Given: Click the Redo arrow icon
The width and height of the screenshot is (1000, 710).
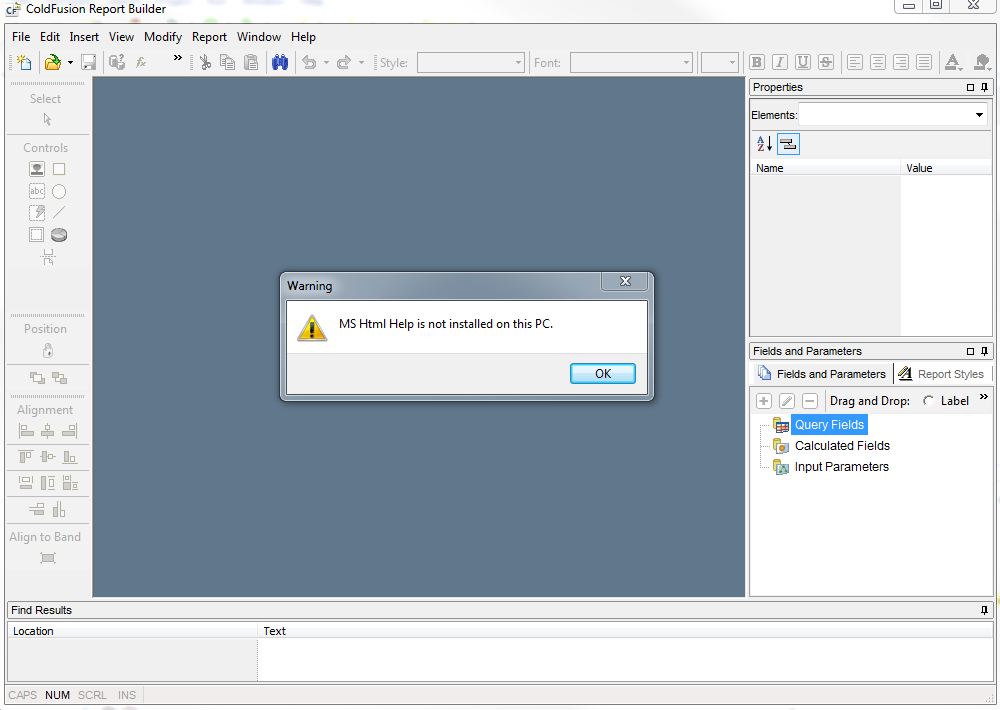Looking at the screenshot, I should [344, 62].
